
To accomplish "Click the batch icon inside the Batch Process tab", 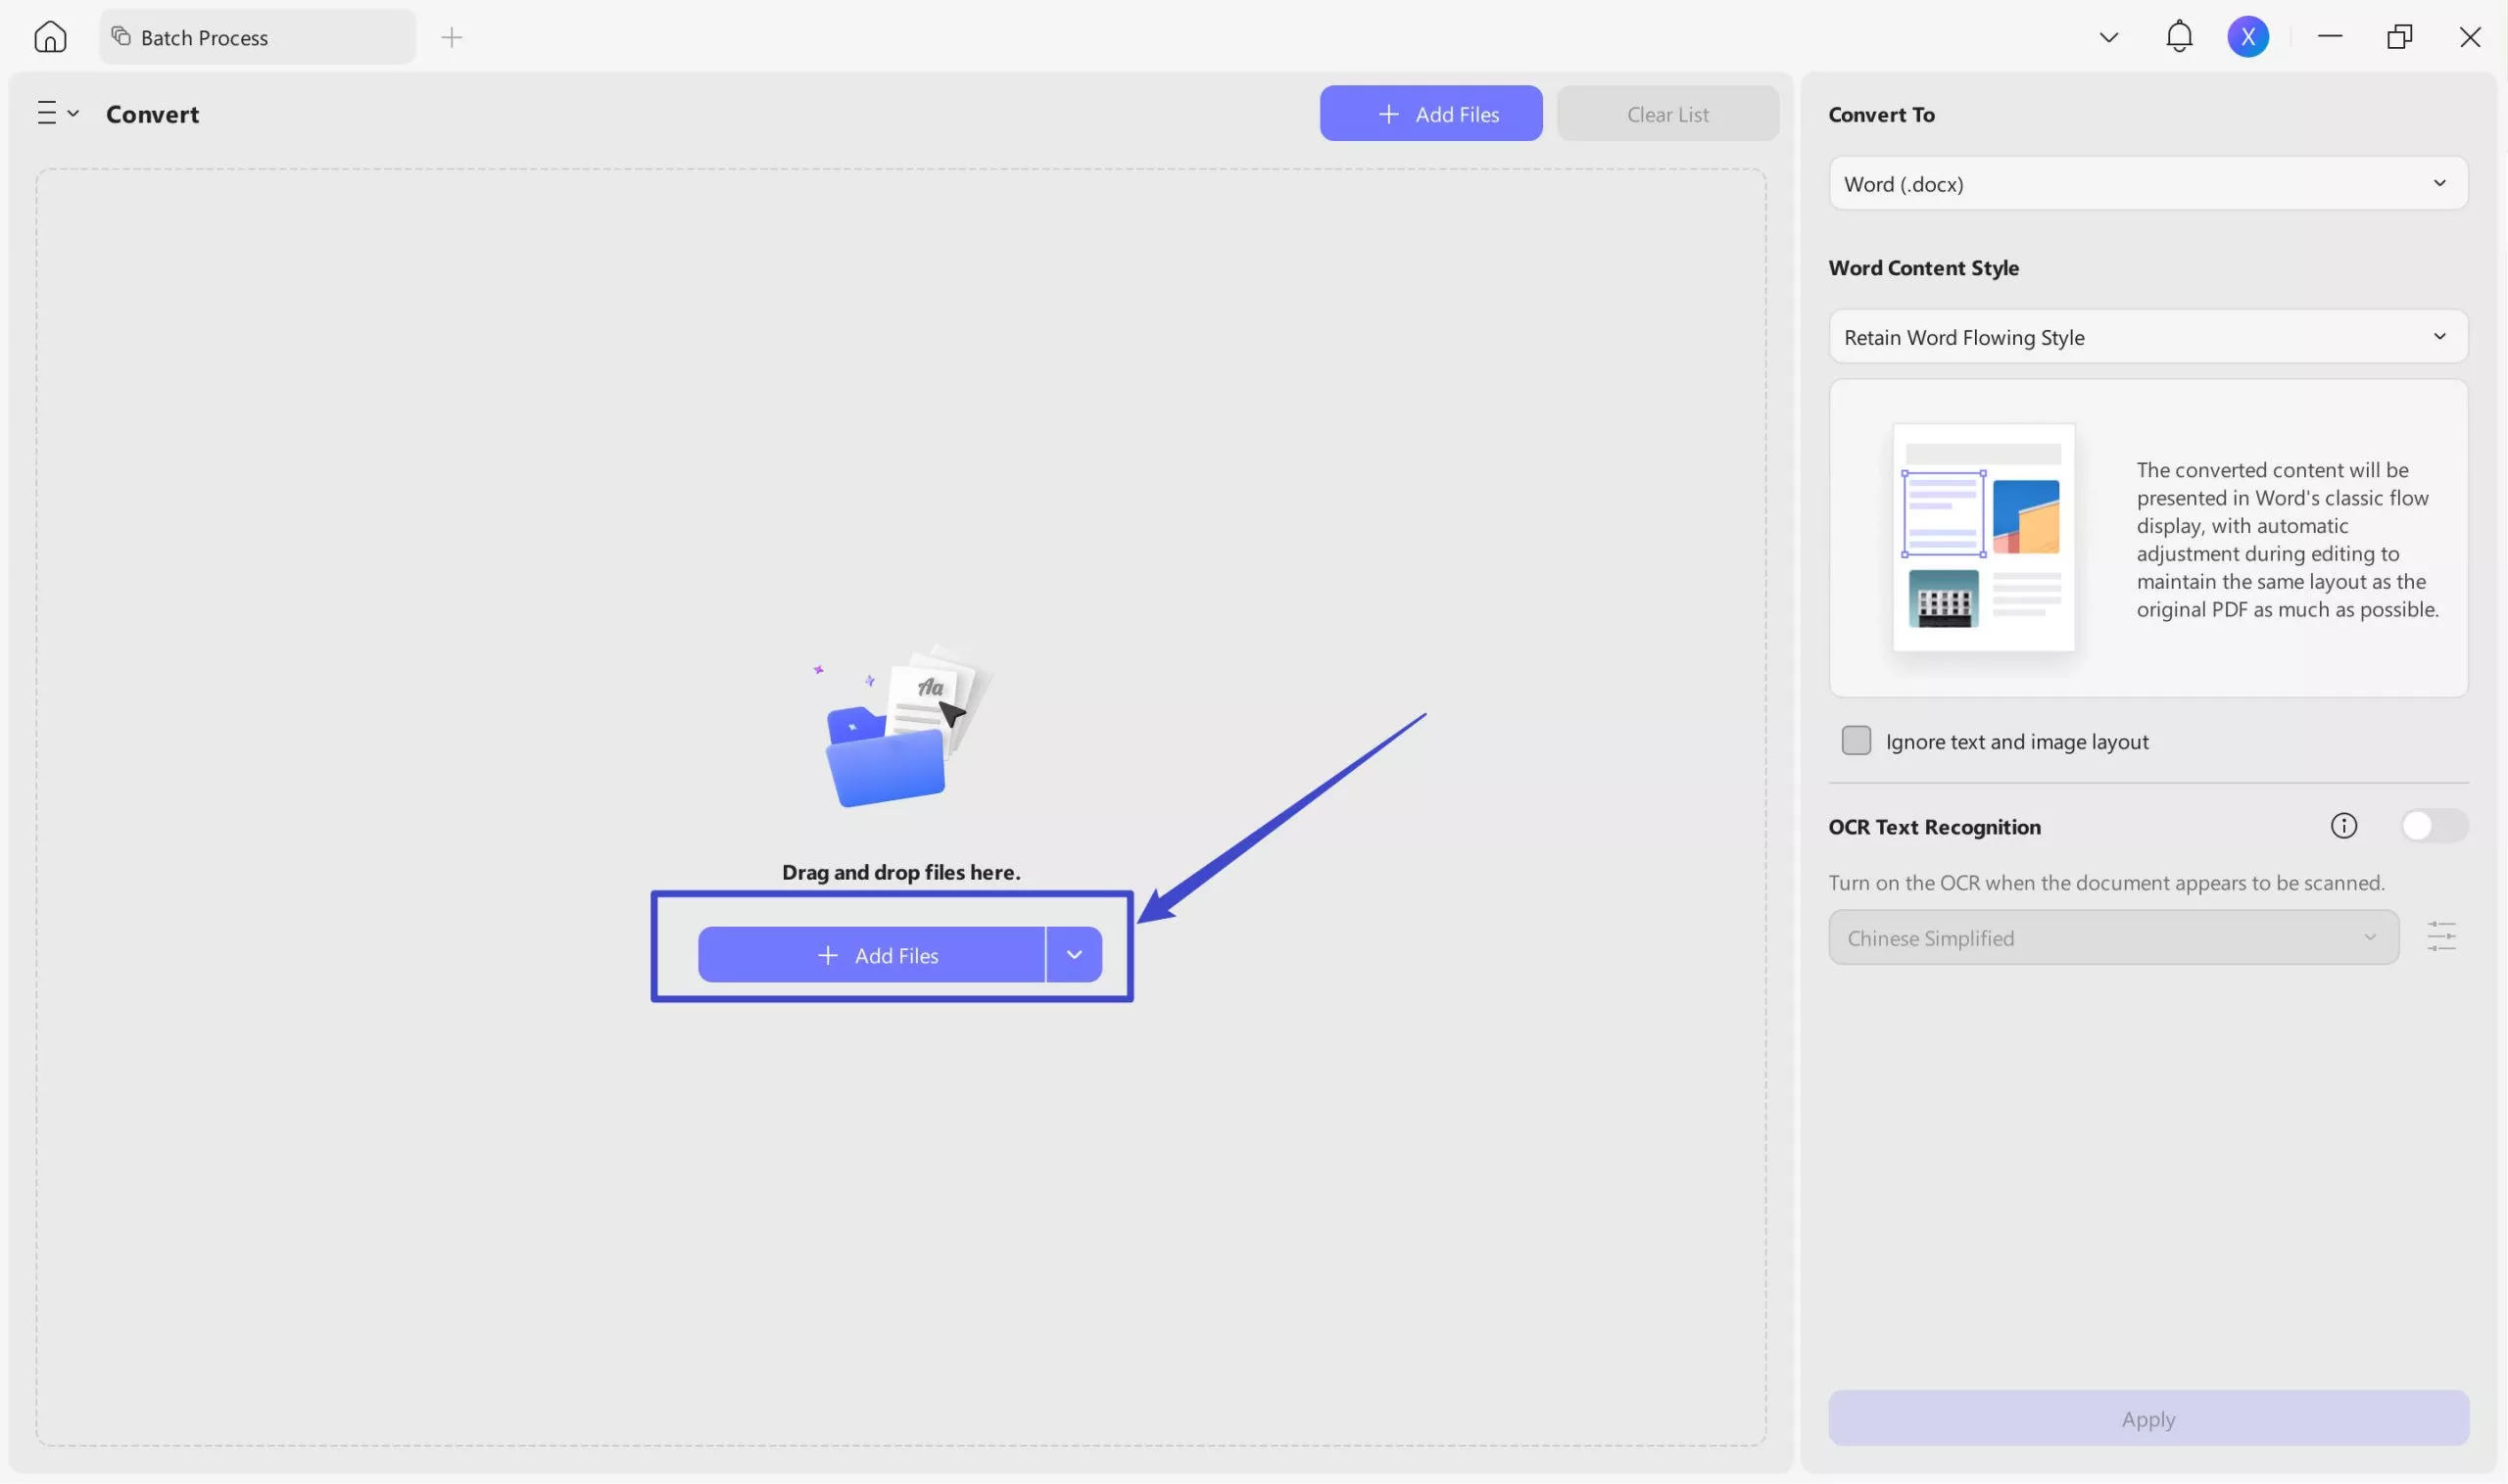I will 121,35.
